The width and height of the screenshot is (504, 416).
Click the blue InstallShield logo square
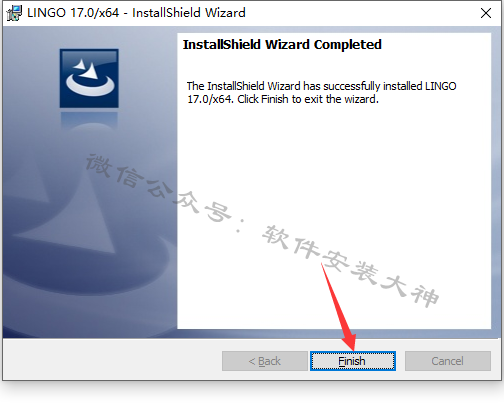pos(89,78)
